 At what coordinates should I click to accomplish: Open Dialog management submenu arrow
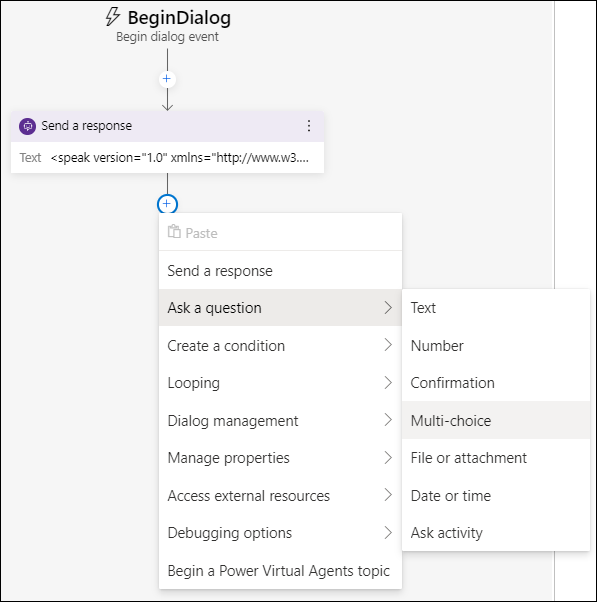coord(388,420)
